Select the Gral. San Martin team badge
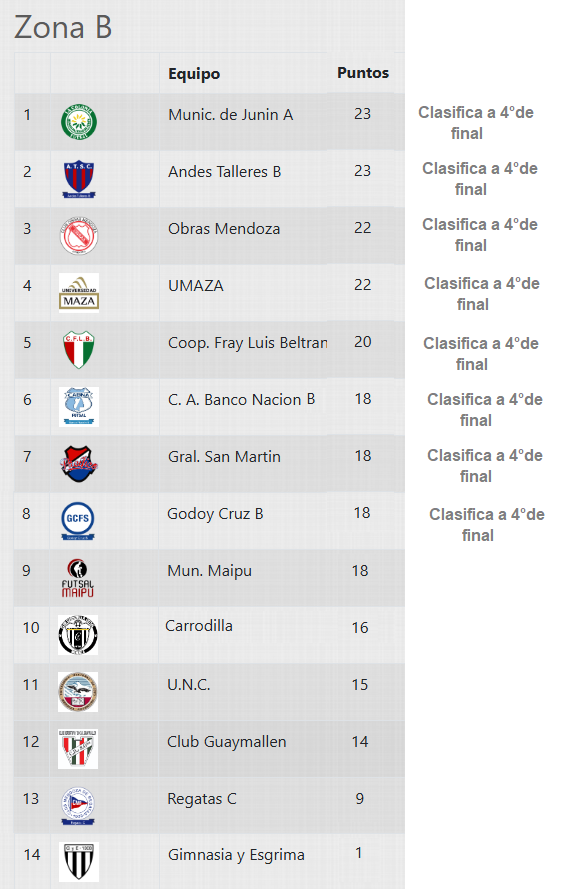The width and height of the screenshot is (578, 889). click(x=79, y=463)
